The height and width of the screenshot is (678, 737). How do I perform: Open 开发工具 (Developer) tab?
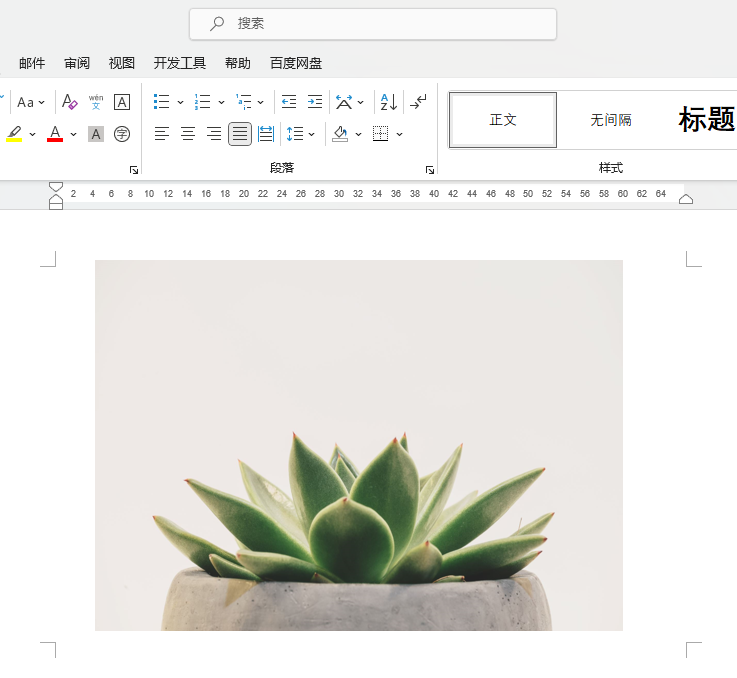(x=180, y=63)
